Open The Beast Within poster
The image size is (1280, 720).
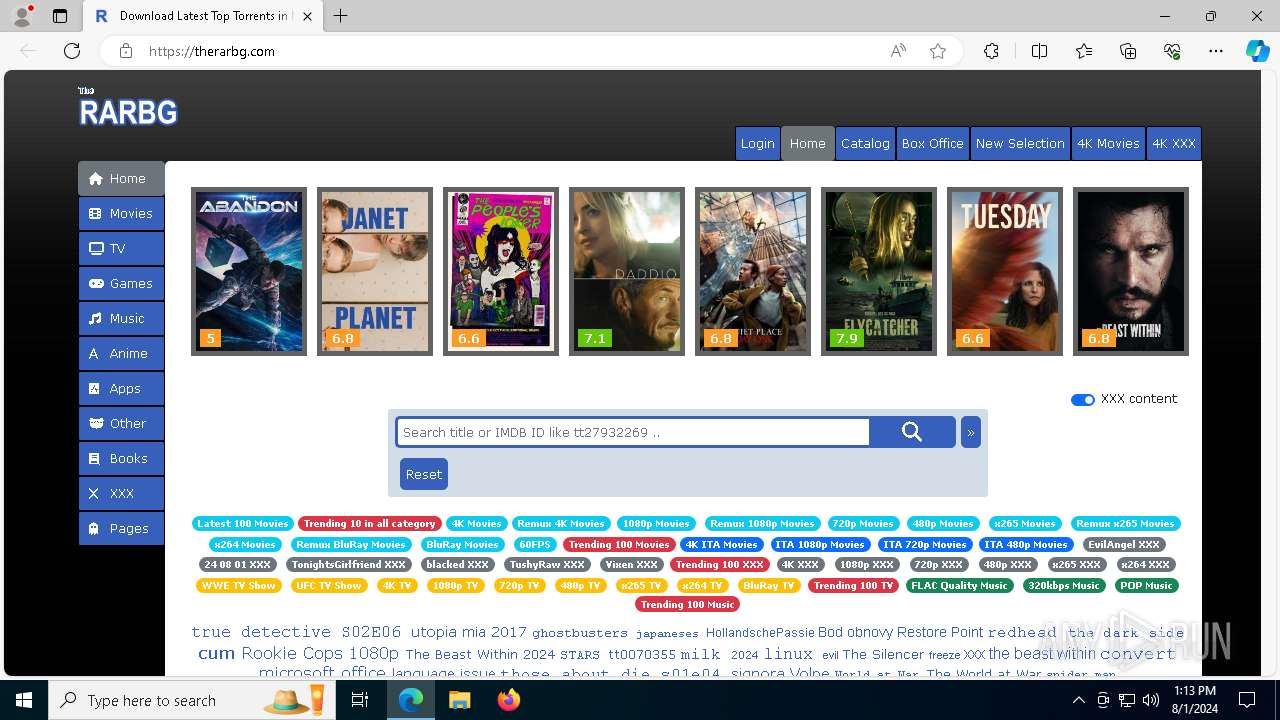pos(1131,271)
